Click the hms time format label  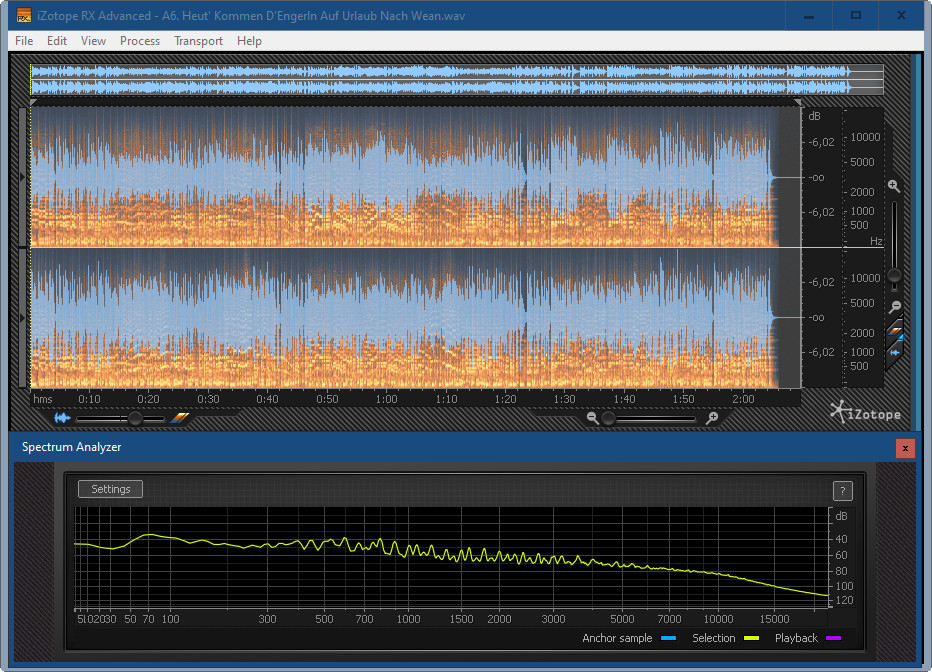[43, 399]
